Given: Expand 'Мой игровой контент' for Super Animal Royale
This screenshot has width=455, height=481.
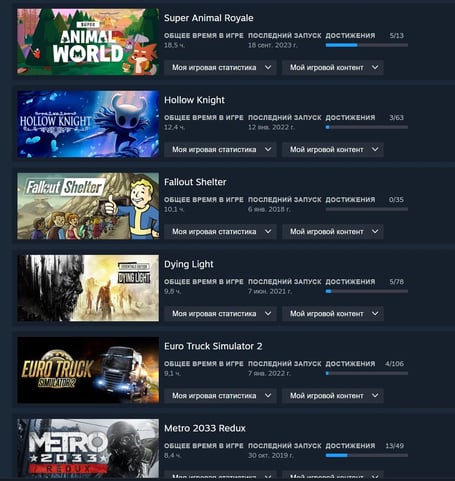Looking at the screenshot, I should (333, 68).
